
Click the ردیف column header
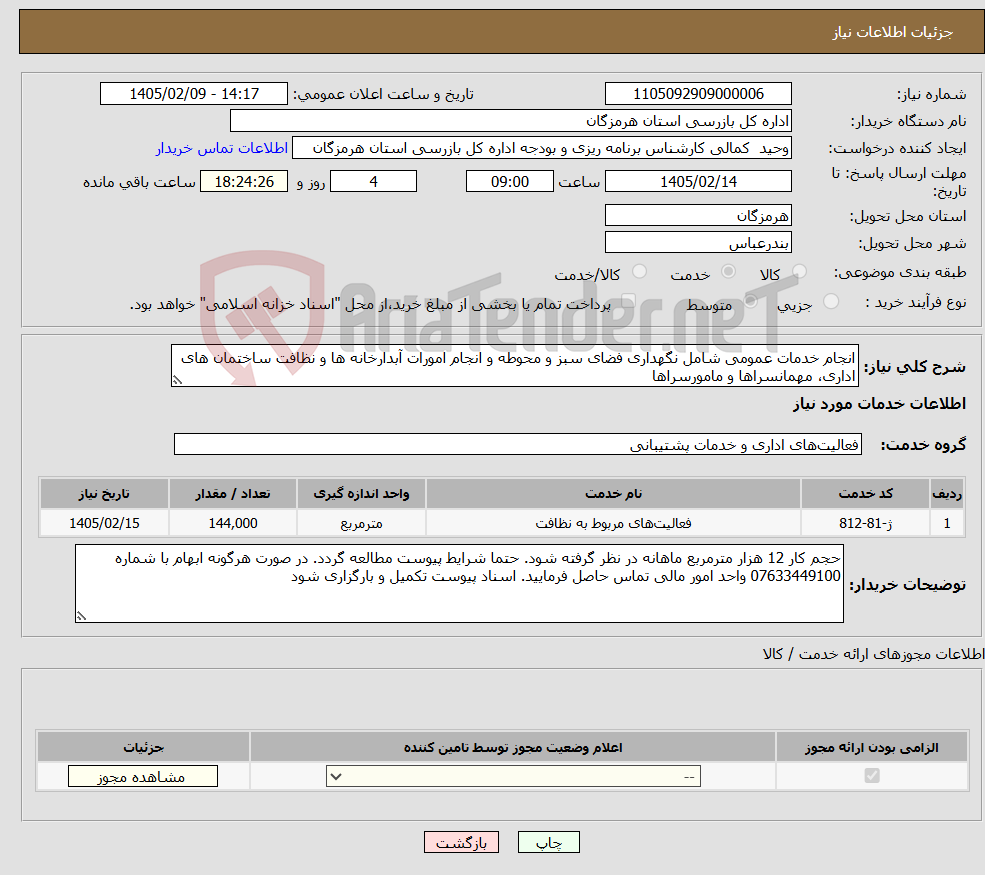(947, 494)
